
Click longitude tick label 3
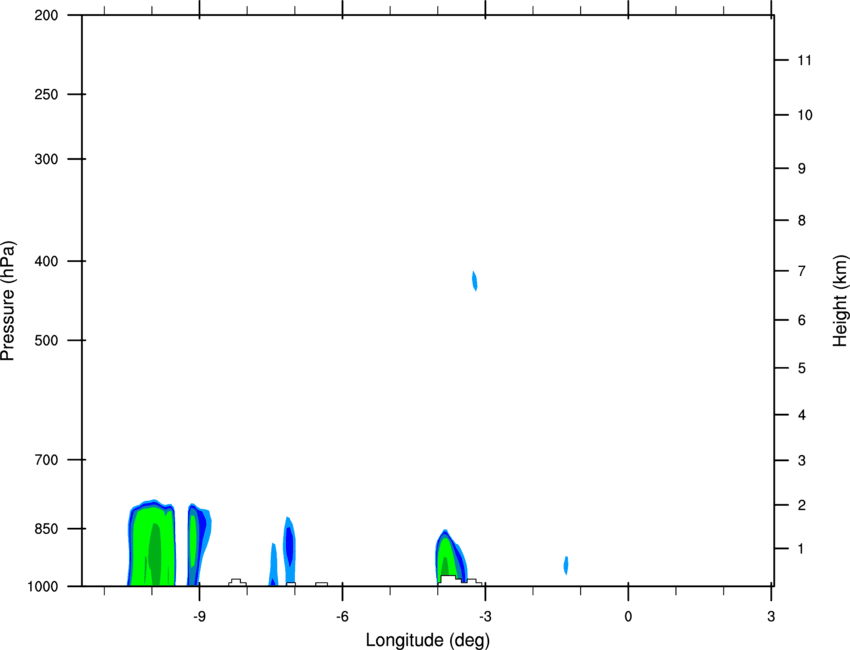click(771, 616)
